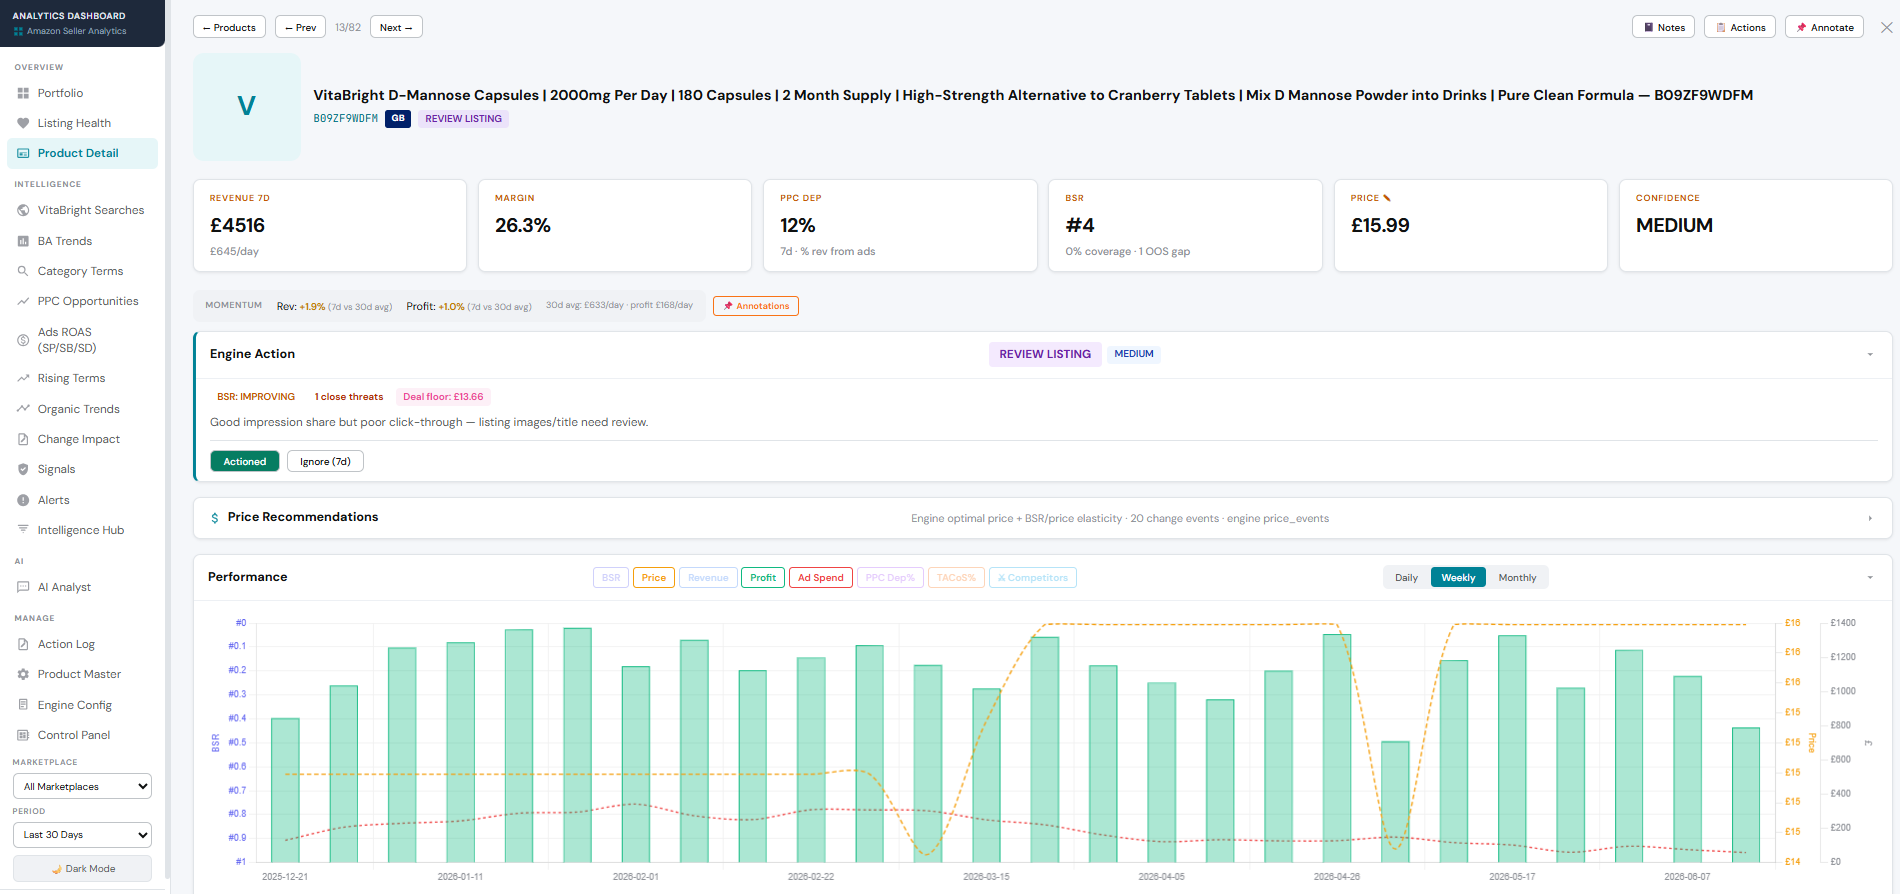Viewport: 1900px width, 894px height.
Task: Toggle Revenue series on Performance chart
Action: click(708, 578)
